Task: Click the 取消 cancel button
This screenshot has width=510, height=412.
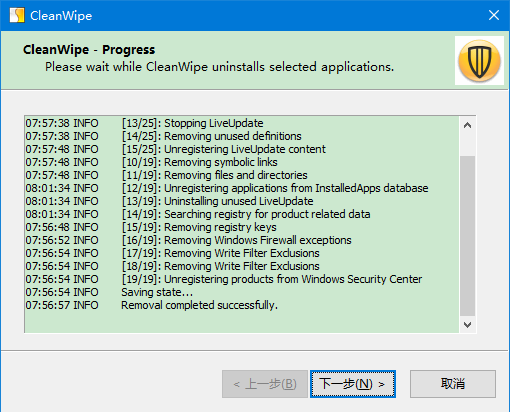Action: 453,384
